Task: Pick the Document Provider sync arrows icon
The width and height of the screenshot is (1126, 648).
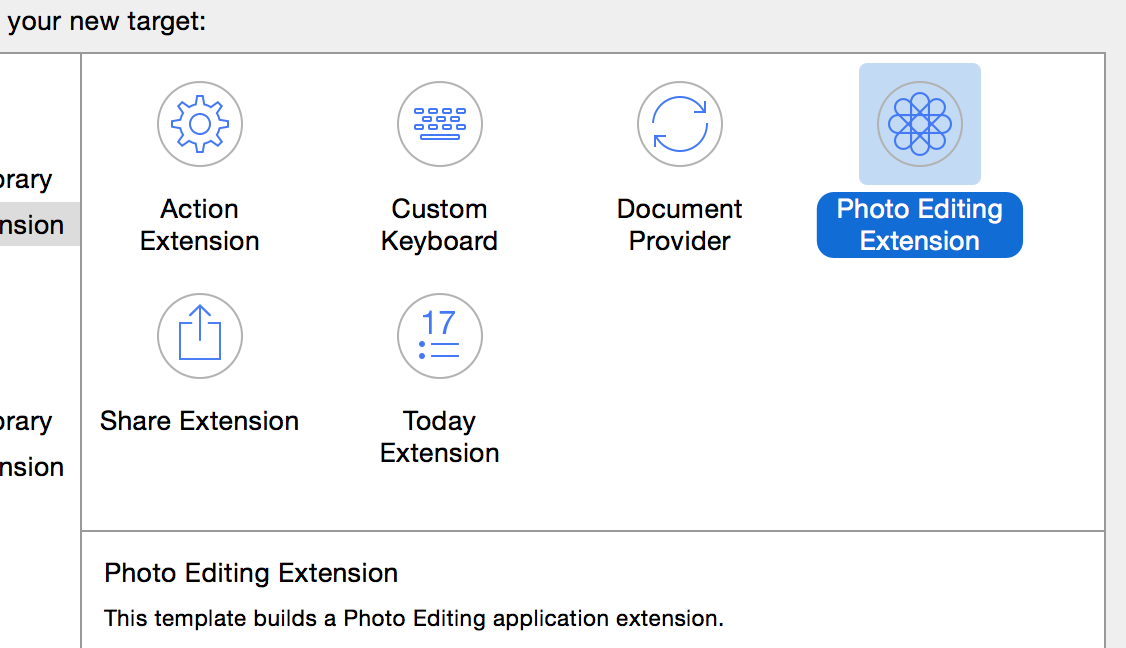Action: pyautogui.click(x=680, y=124)
